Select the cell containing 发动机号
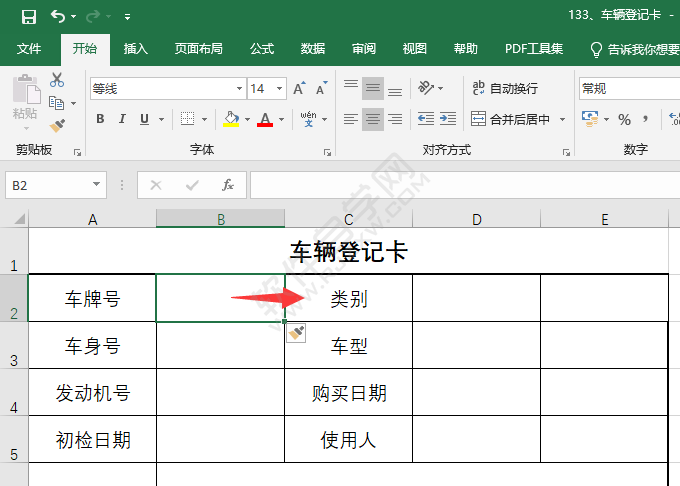This screenshot has height=486, width=680. click(92, 392)
